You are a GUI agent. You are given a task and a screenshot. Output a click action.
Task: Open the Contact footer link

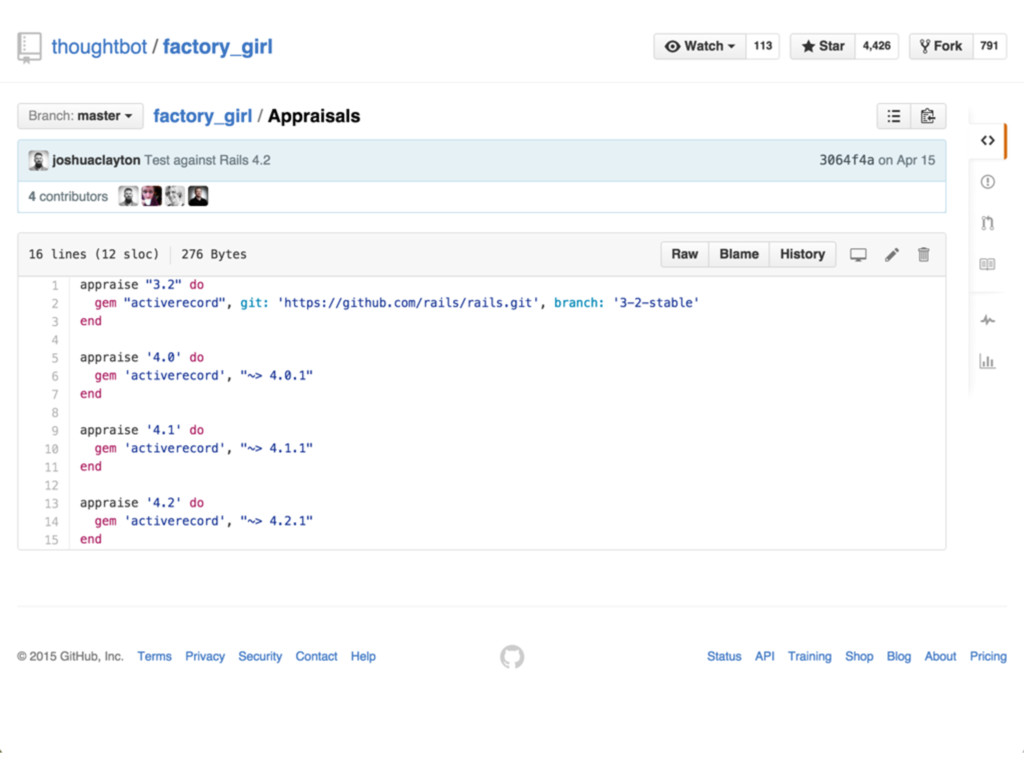point(316,656)
